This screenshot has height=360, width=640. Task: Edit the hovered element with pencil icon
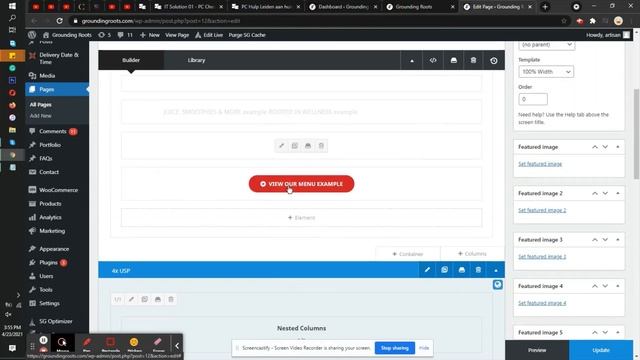(281, 146)
